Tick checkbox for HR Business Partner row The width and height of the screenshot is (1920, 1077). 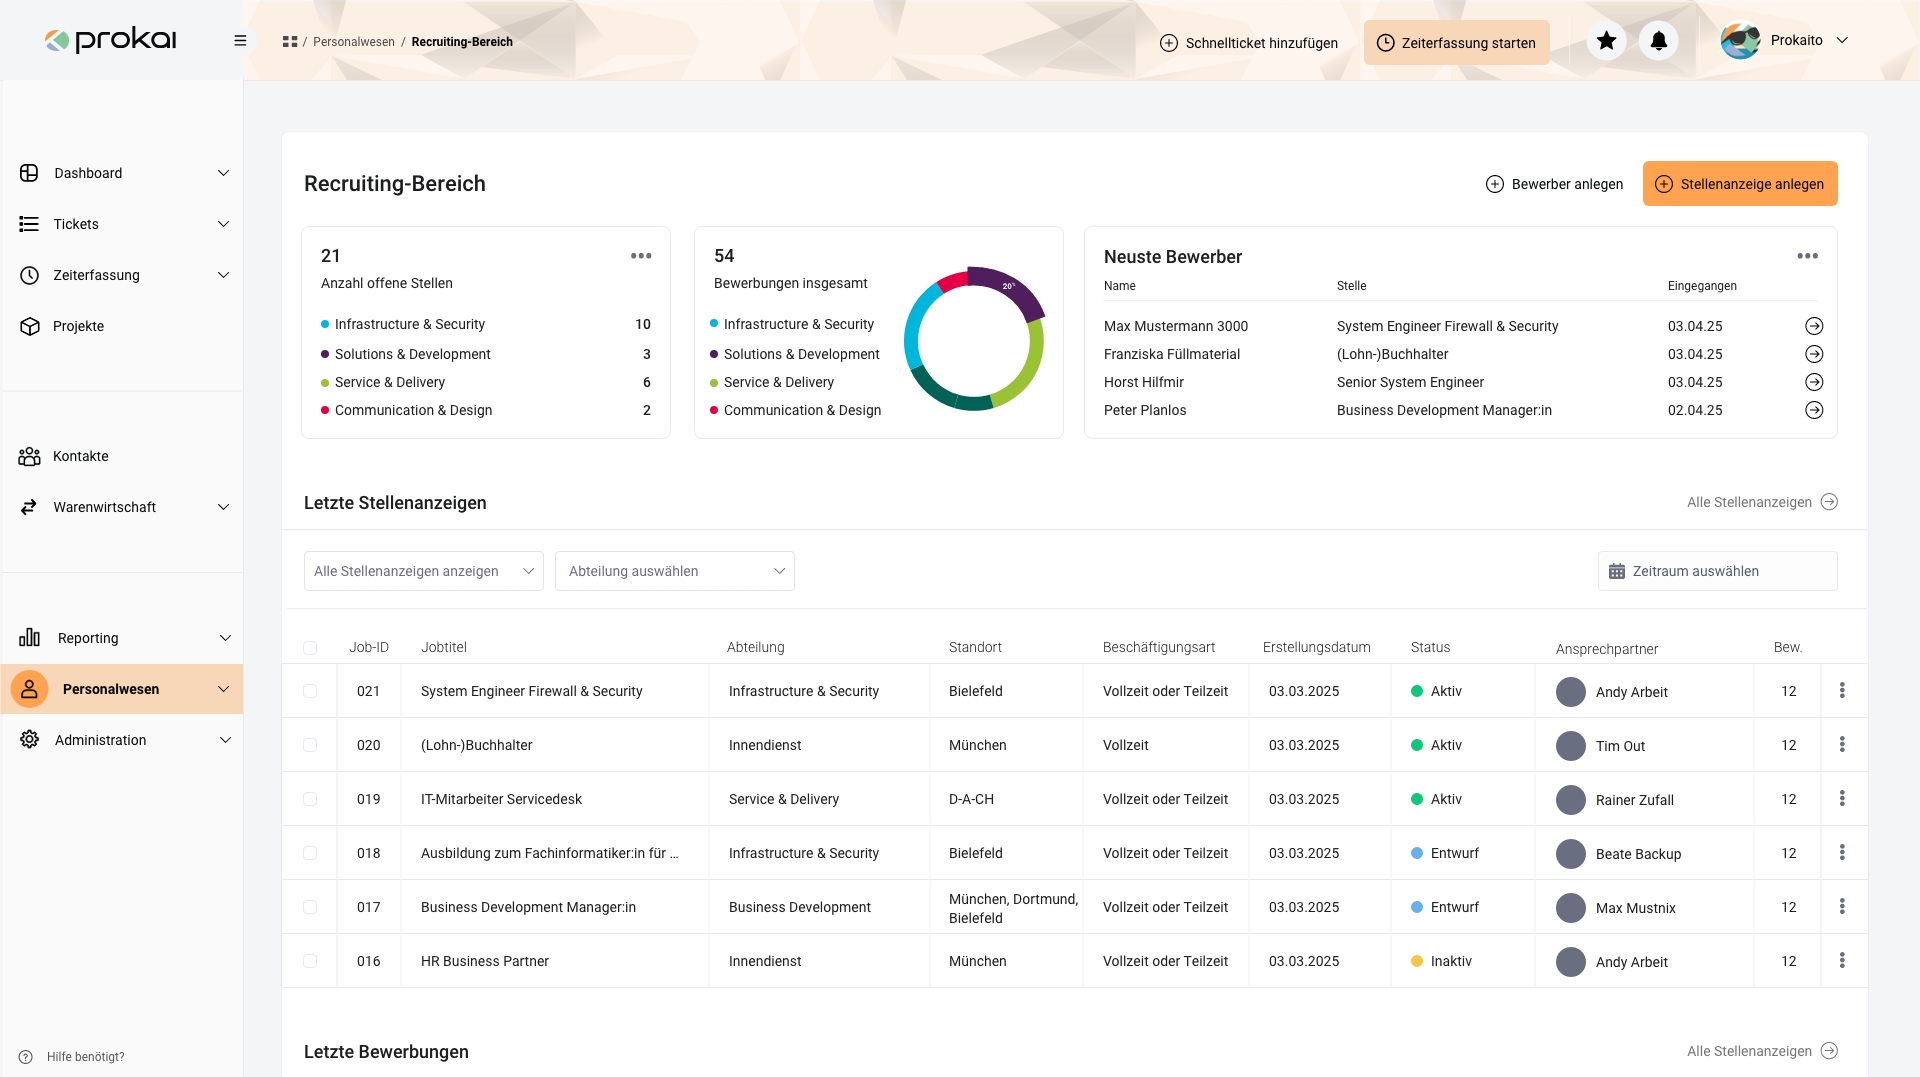pos(310,961)
